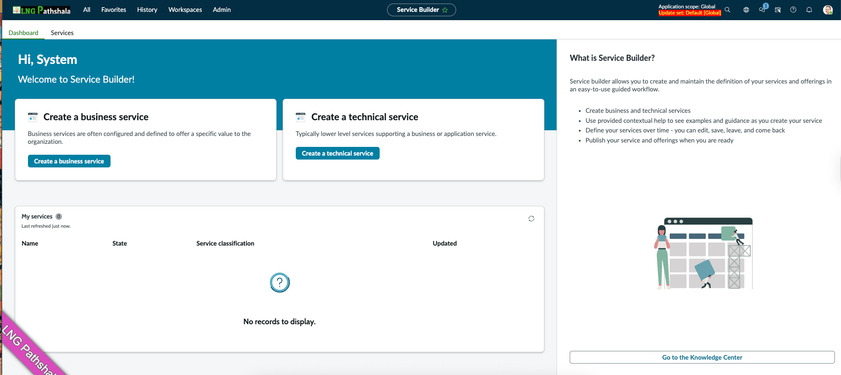Click the 'Create a technical service' card heading
This screenshot has height=375, width=841.
pyautogui.click(x=365, y=117)
